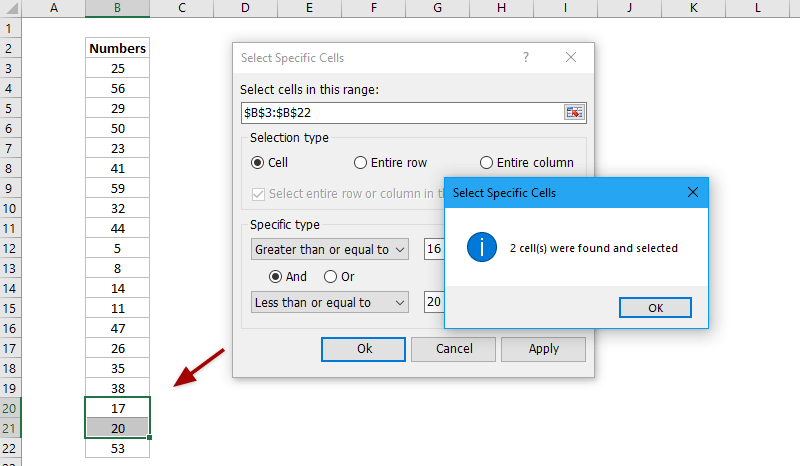Click the Cancel button

(x=454, y=349)
